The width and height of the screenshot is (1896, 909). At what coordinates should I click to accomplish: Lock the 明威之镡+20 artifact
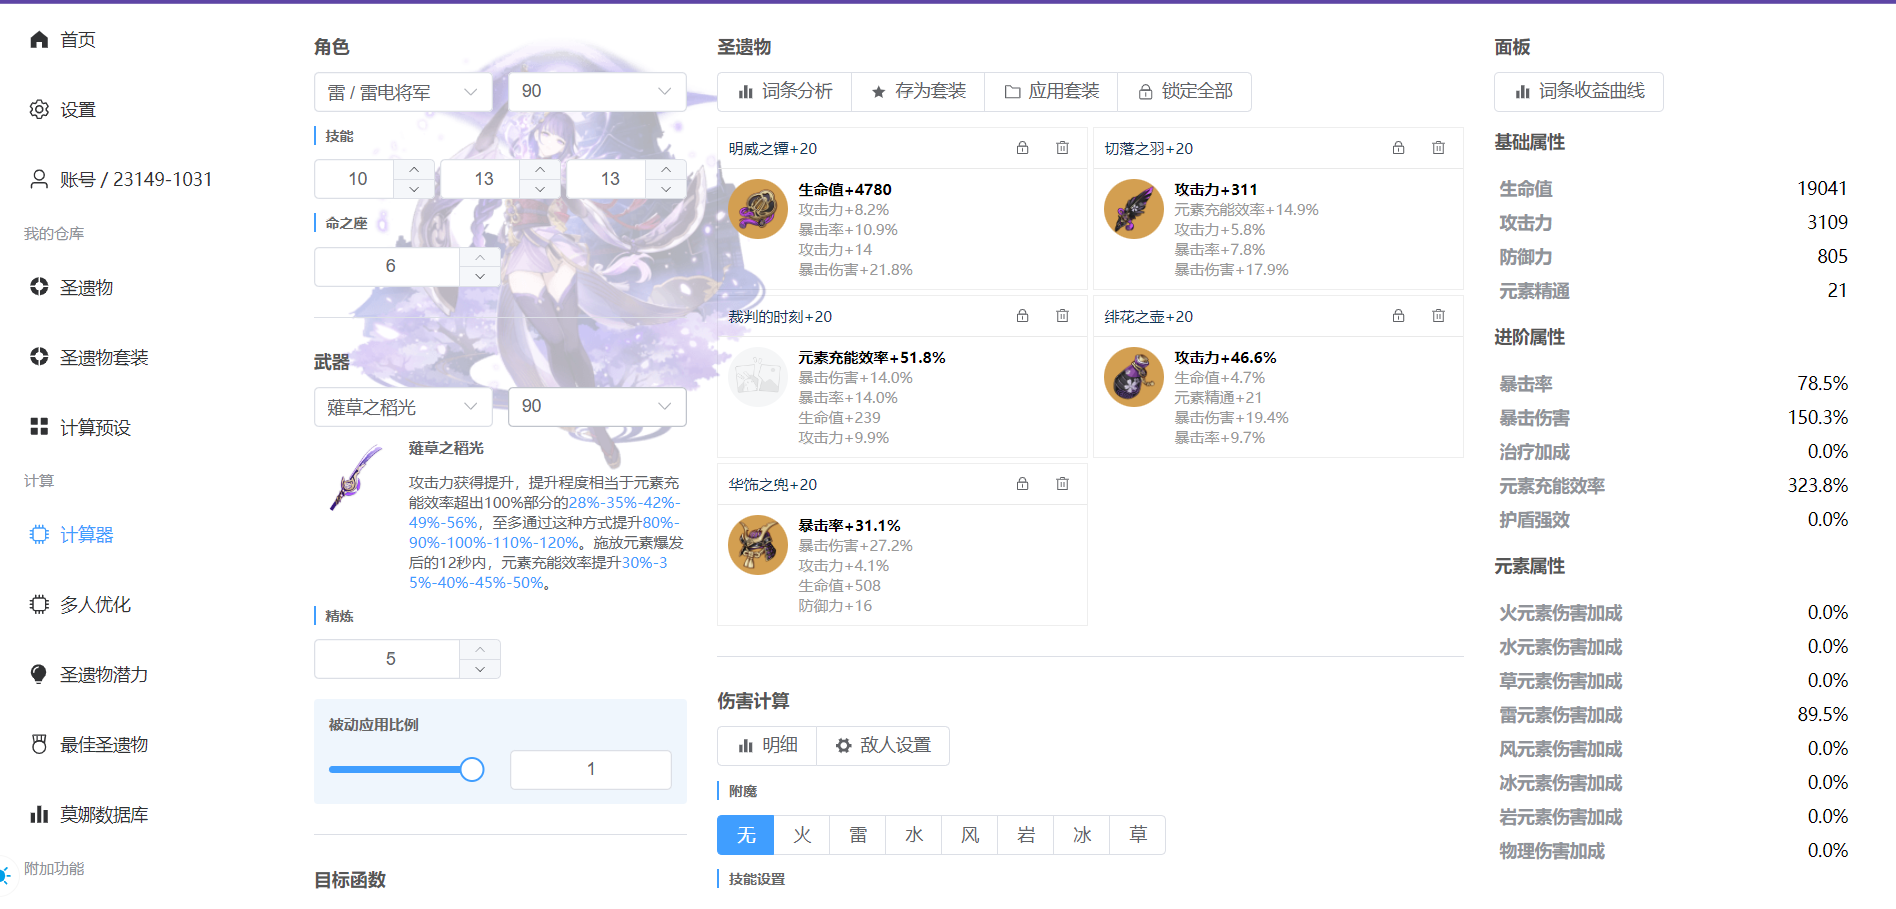pos(1022,148)
